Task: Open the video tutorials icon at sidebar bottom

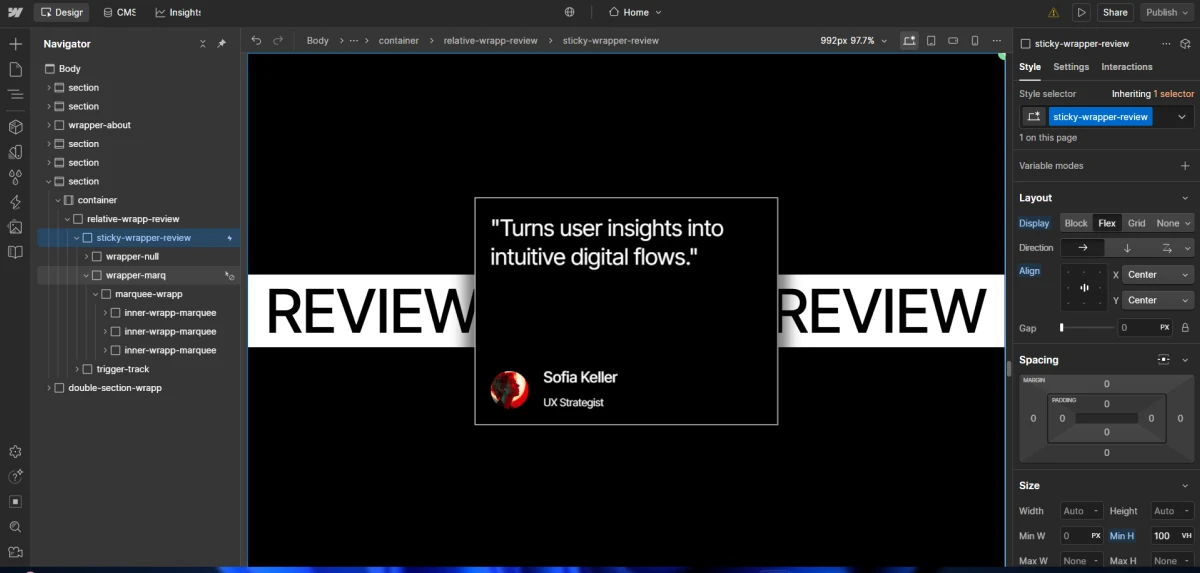Action: point(15,552)
